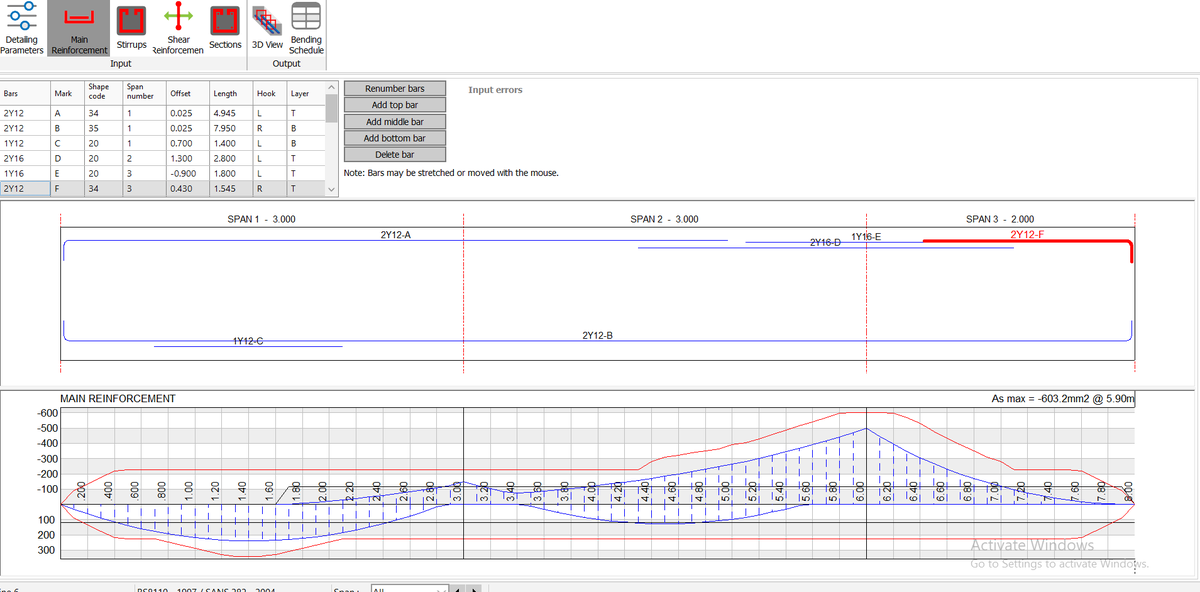Click the SPAN 3 - 2.000 label
1200x592 pixels.
(x=1000, y=219)
